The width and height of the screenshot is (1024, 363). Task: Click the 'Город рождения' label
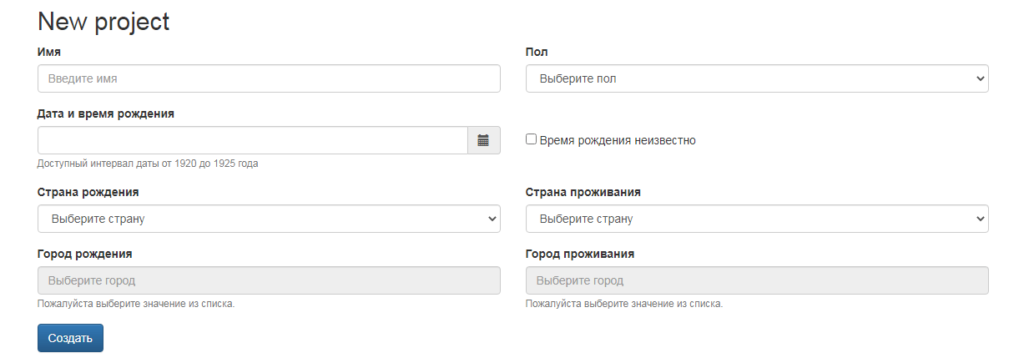(x=85, y=254)
